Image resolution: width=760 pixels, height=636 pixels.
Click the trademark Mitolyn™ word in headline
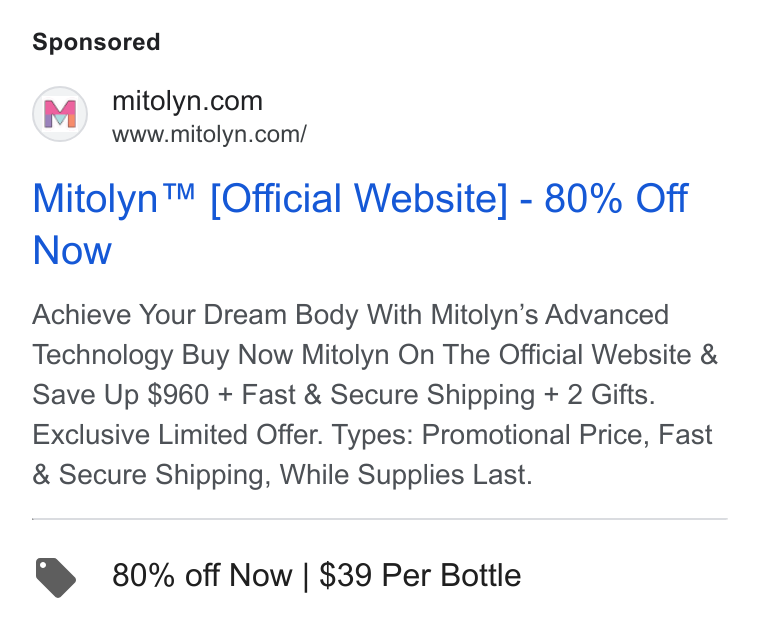(x=113, y=198)
